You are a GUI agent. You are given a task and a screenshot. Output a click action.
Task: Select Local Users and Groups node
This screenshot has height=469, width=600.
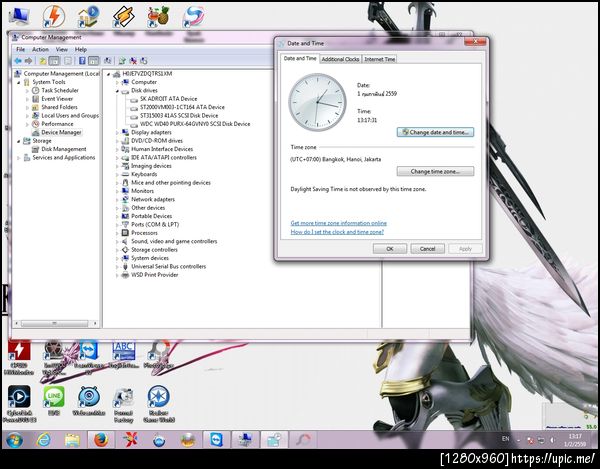click(70, 116)
